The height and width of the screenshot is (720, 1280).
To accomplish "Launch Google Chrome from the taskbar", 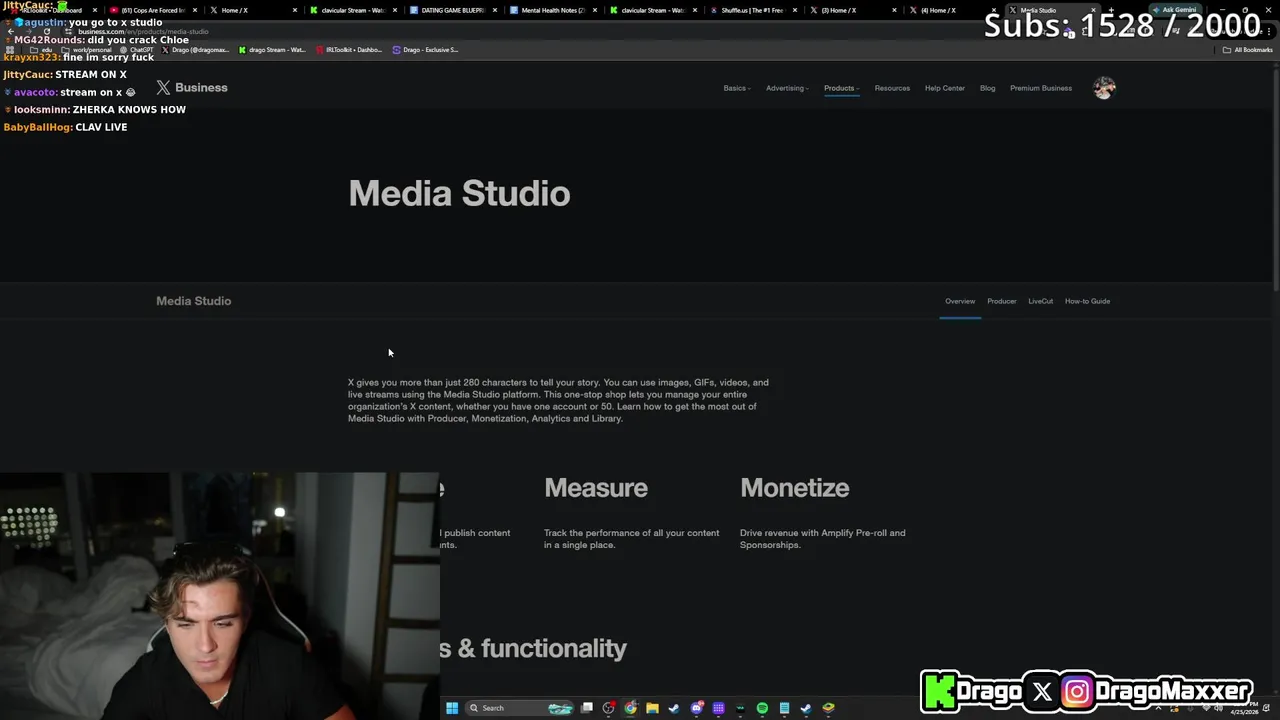I will (x=630, y=708).
